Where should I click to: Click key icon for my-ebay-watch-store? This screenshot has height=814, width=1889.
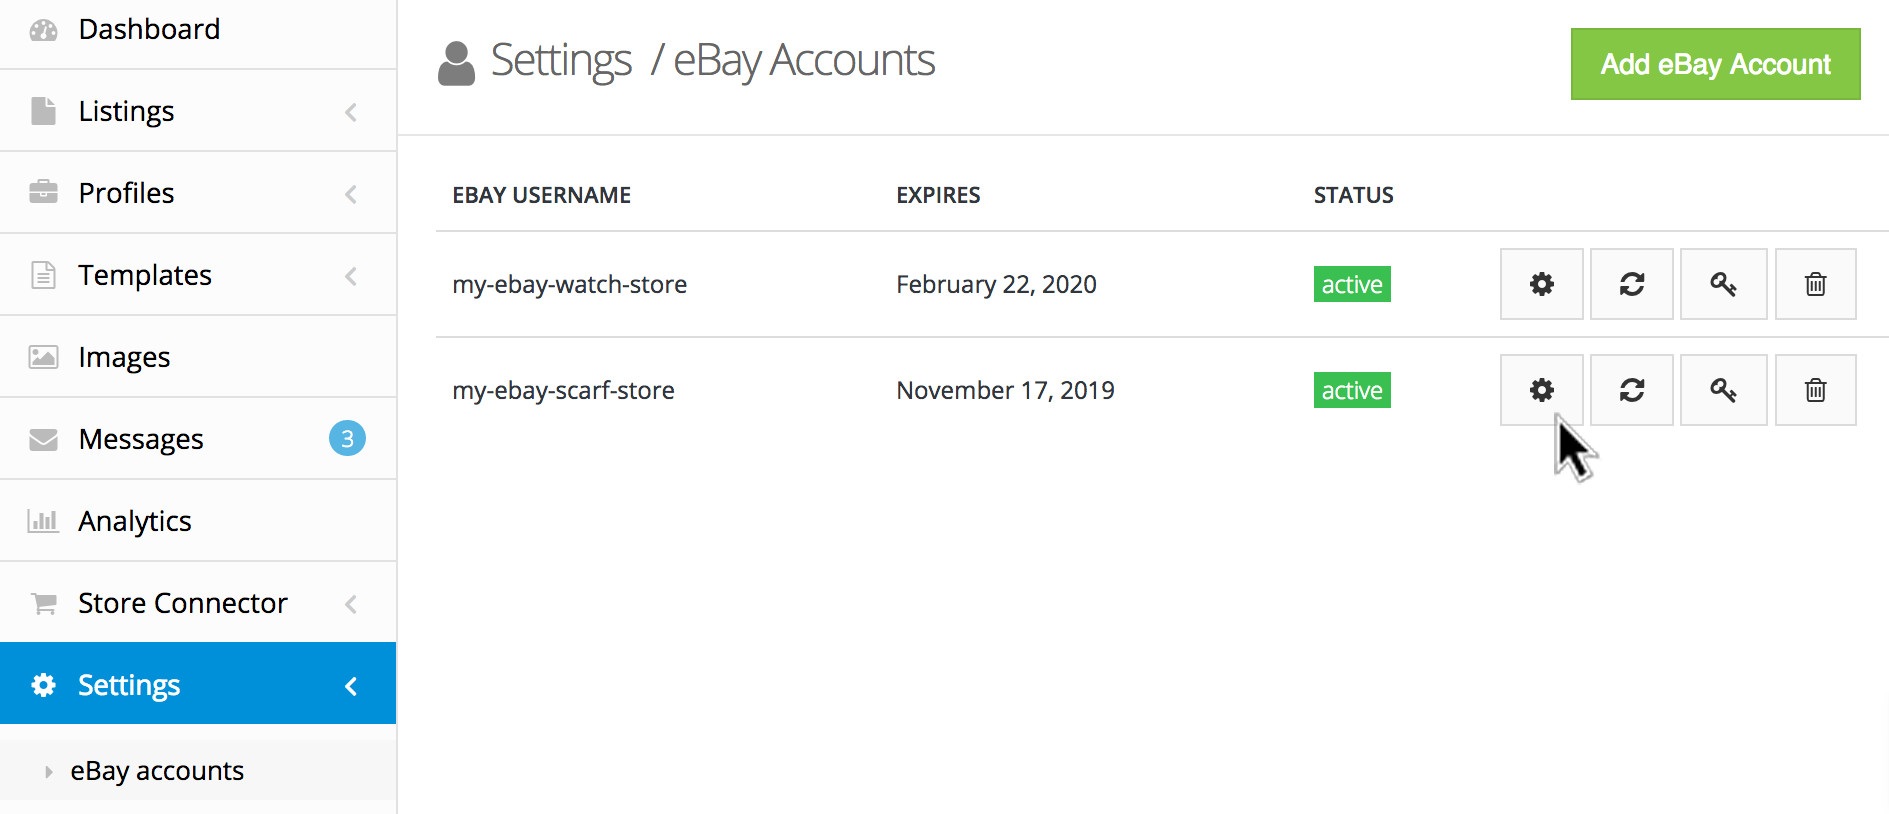(x=1723, y=284)
